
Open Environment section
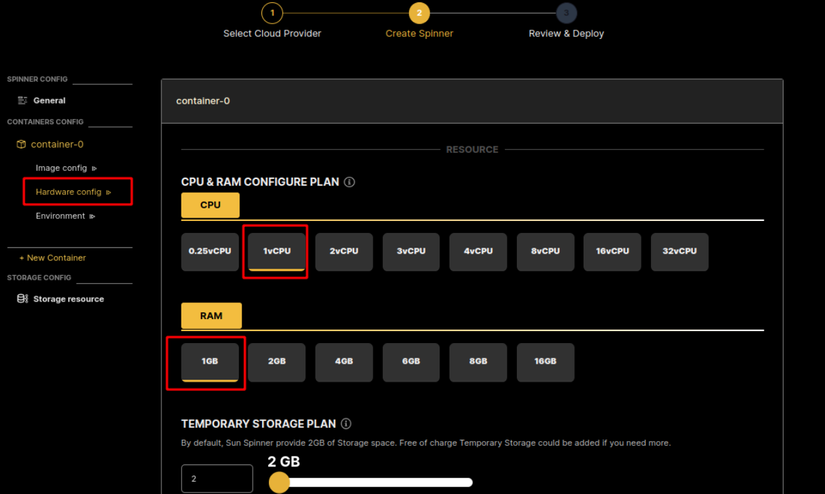[60, 216]
